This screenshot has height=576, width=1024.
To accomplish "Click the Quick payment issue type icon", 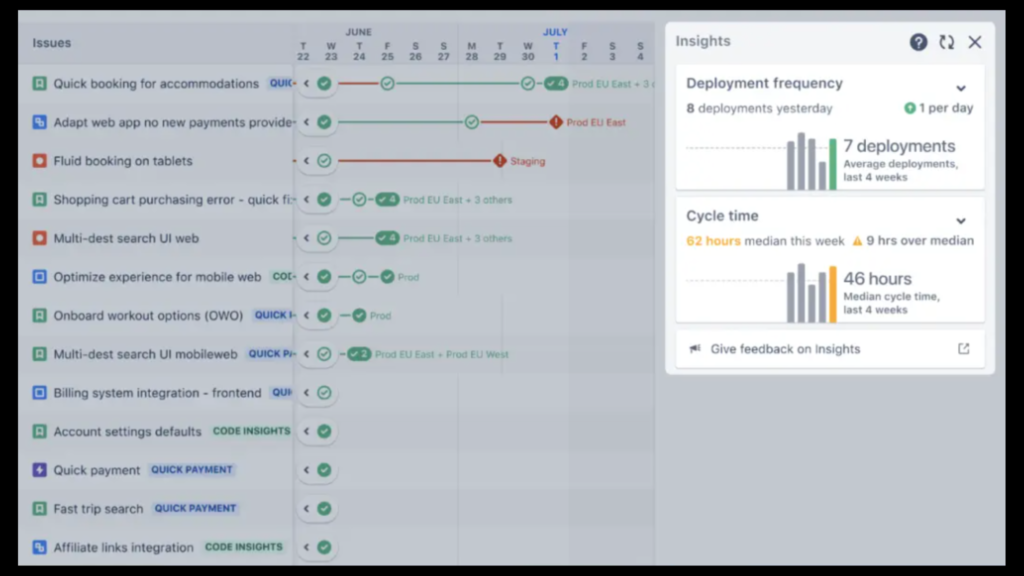I will tap(39, 470).
